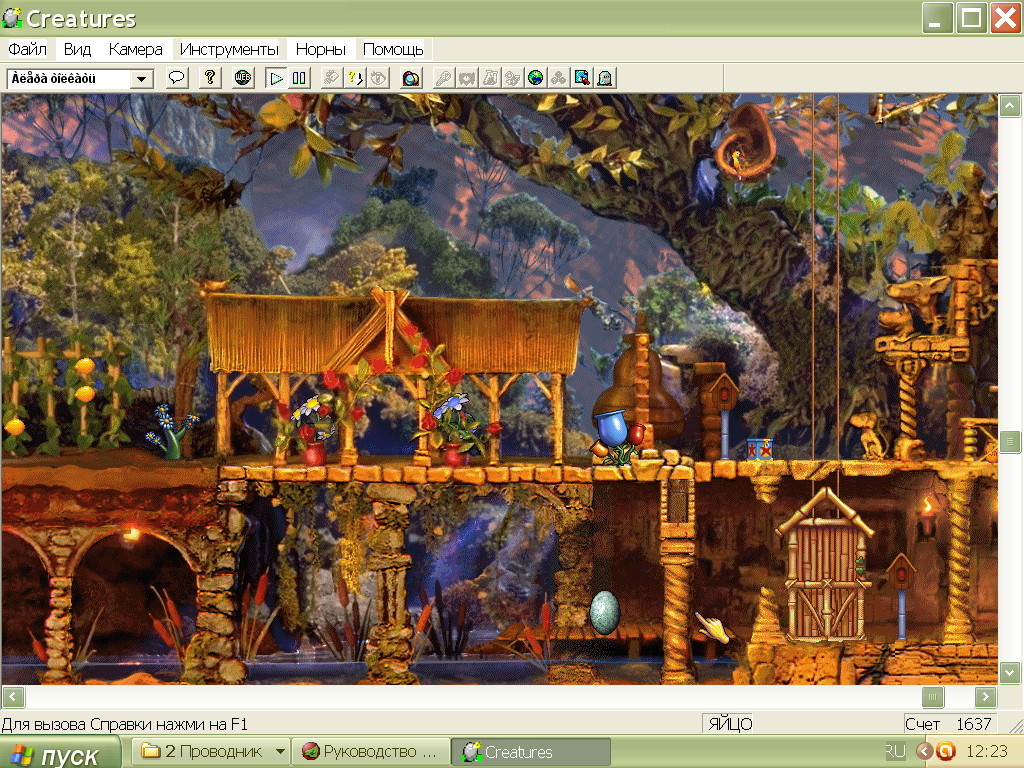Open the Камера menu
Image resolution: width=1024 pixels, height=768 pixels.
(135, 49)
